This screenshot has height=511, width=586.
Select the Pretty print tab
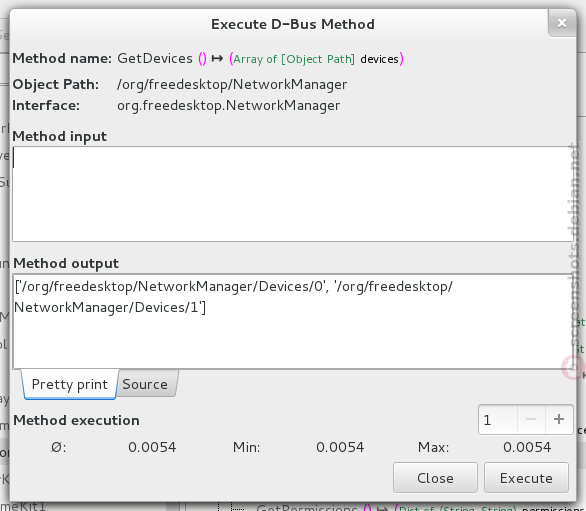(x=70, y=384)
